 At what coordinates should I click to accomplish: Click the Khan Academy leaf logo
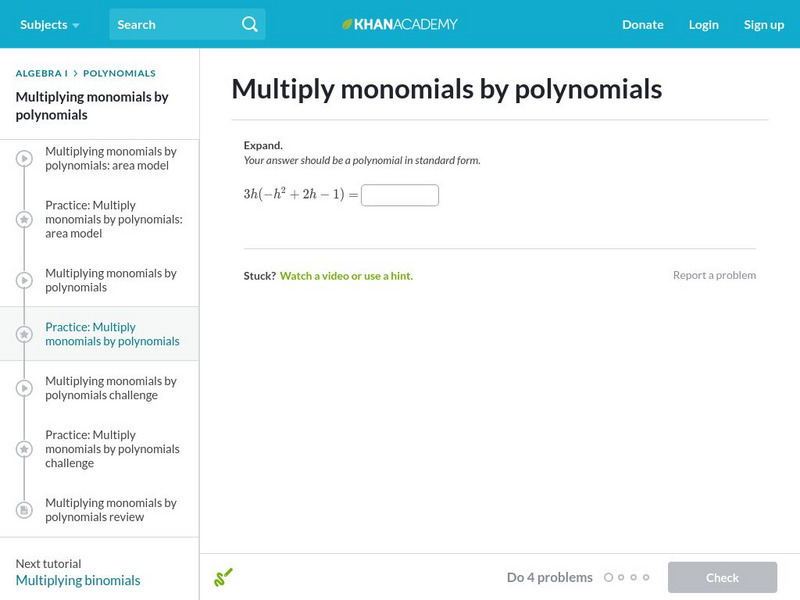[x=348, y=24]
